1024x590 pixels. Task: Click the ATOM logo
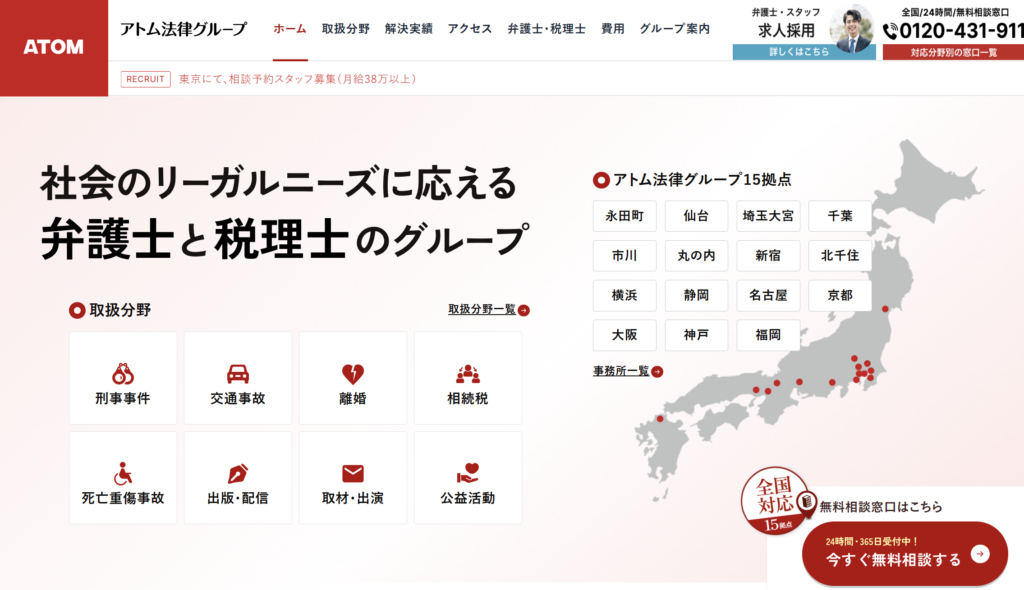point(54,47)
